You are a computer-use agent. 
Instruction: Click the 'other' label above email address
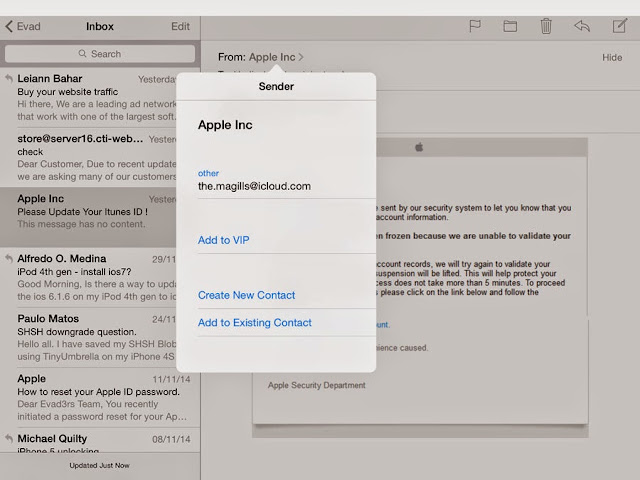click(x=208, y=173)
